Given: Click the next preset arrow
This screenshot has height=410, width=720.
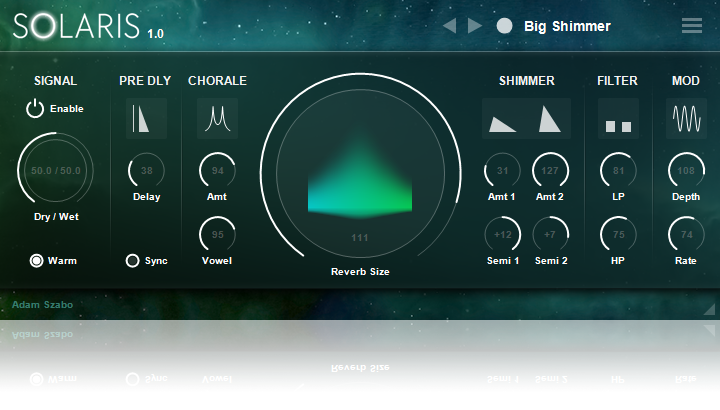Looking at the screenshot, I should point(475,26).
